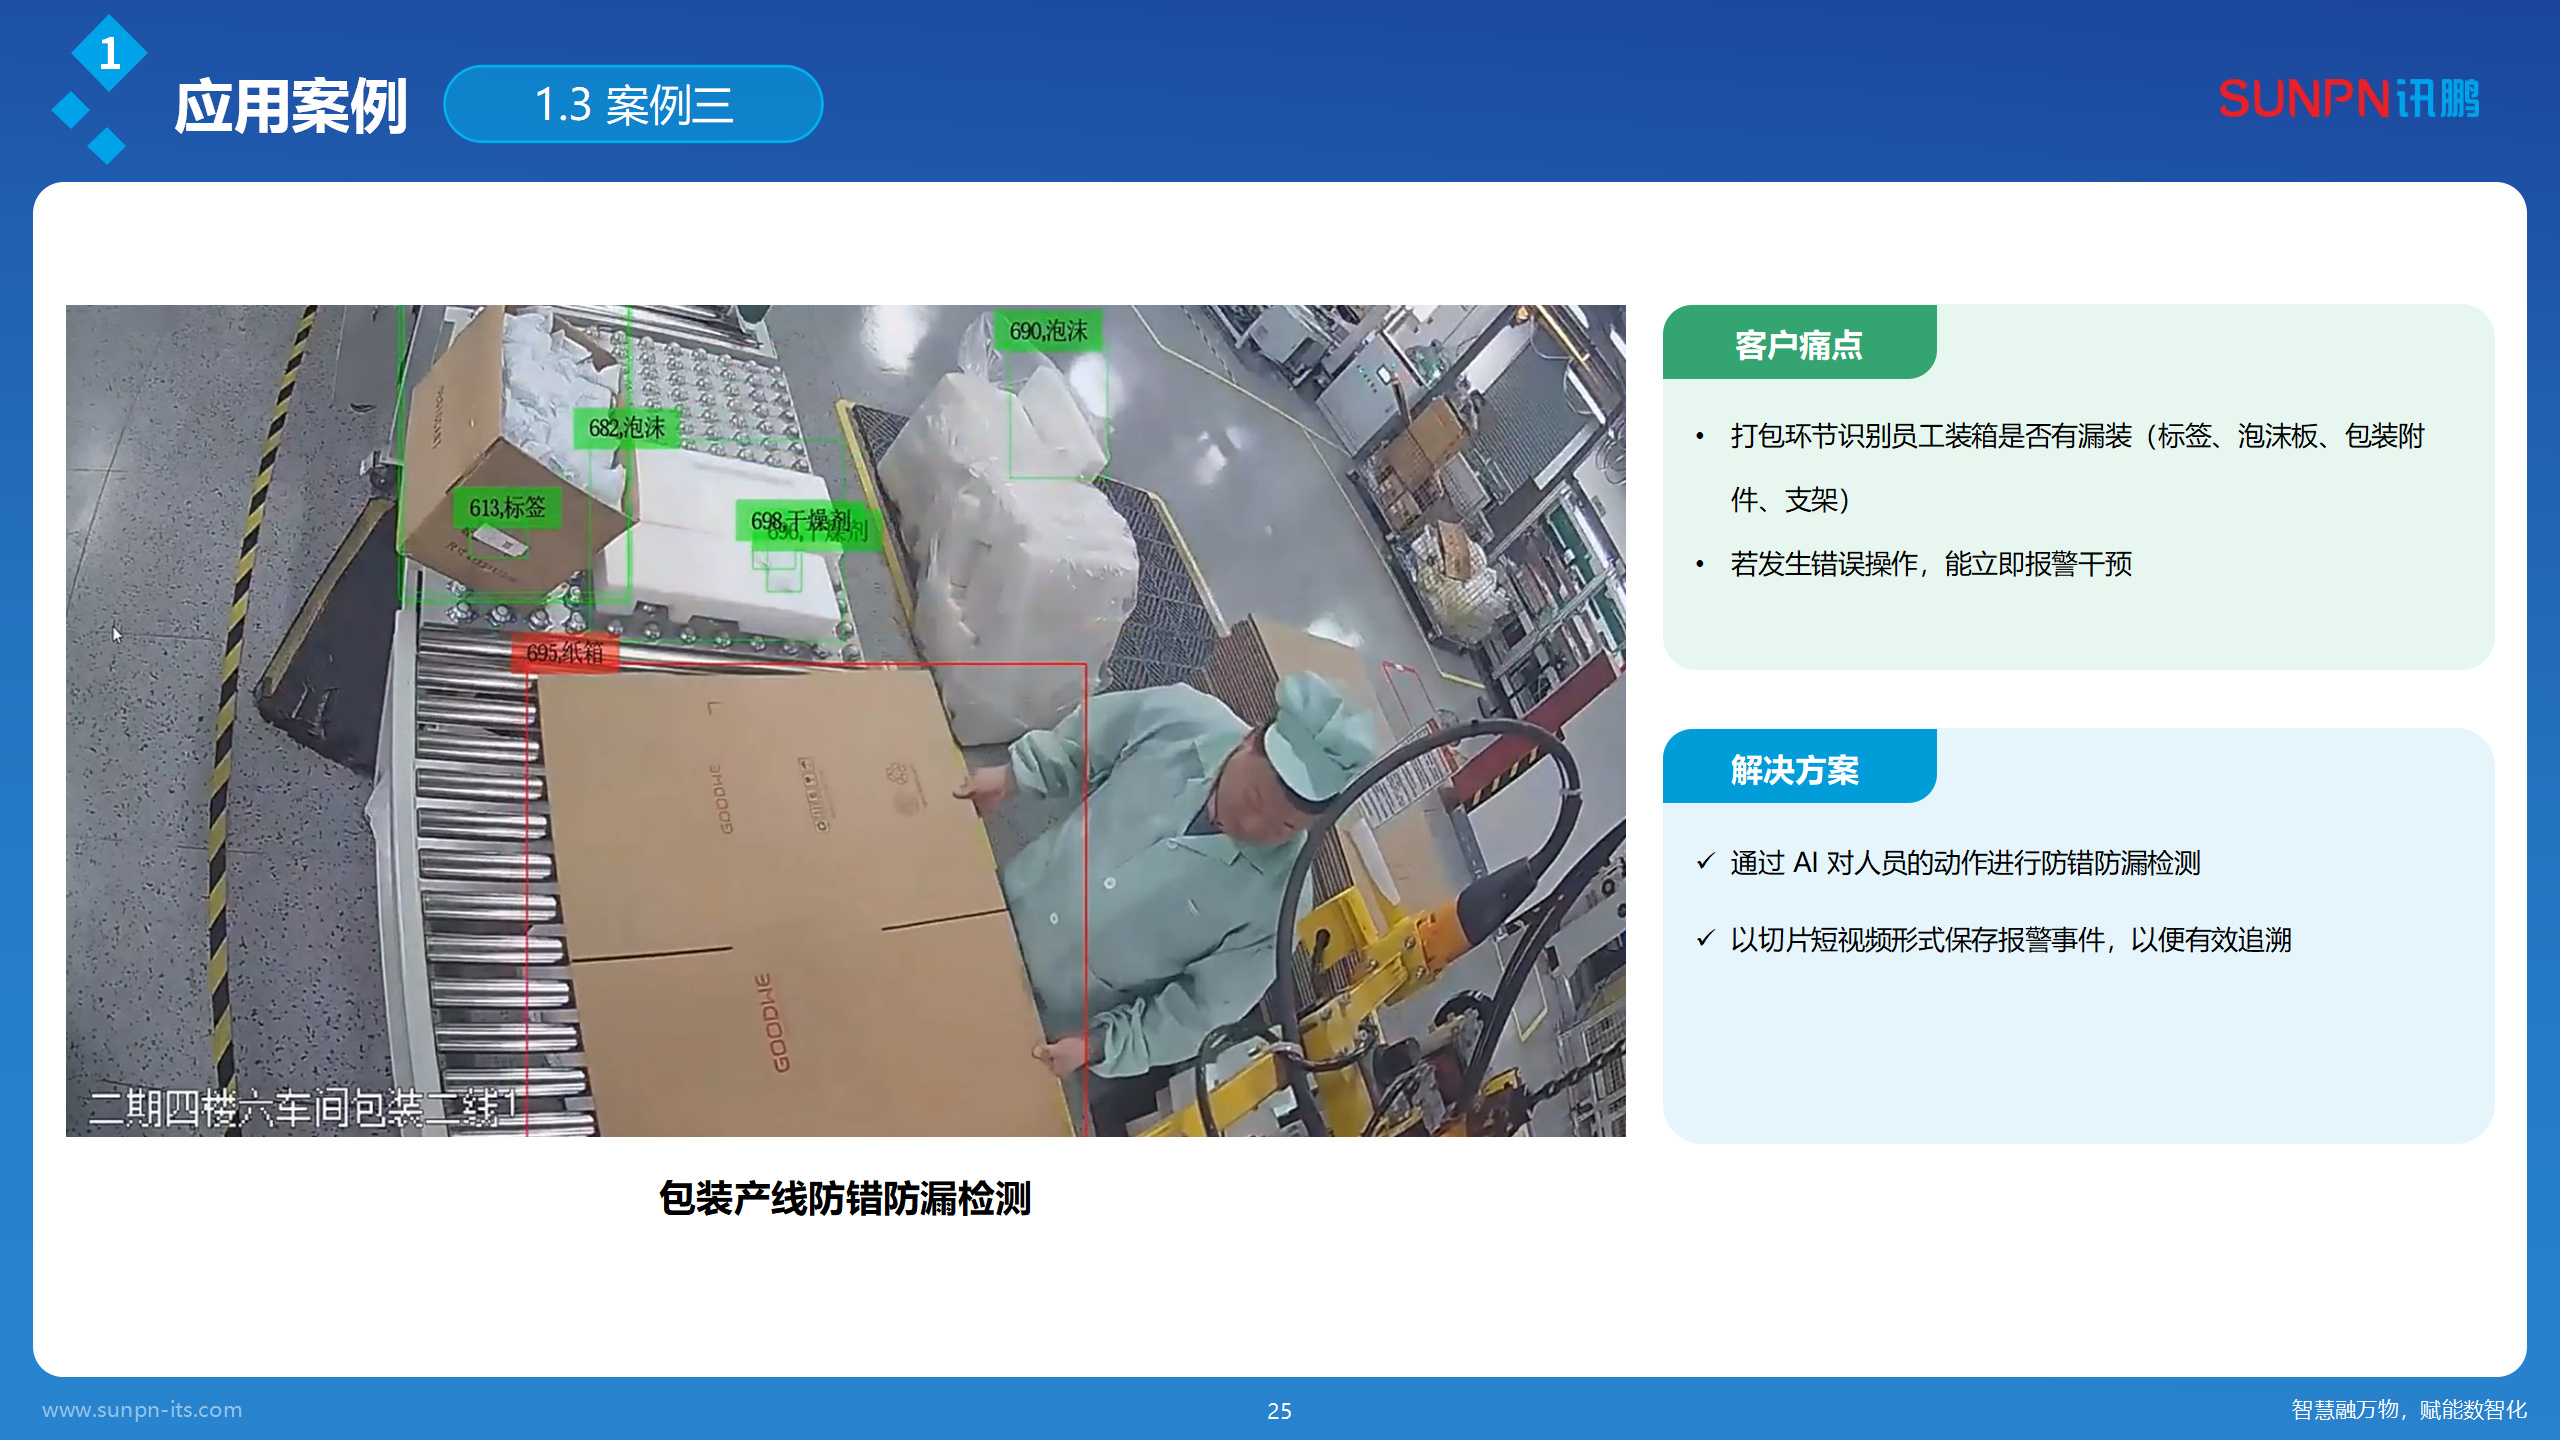Click the 613,标签 detection label
2560x1440 pixels.
pyautogui.click(x=506, y=508)
